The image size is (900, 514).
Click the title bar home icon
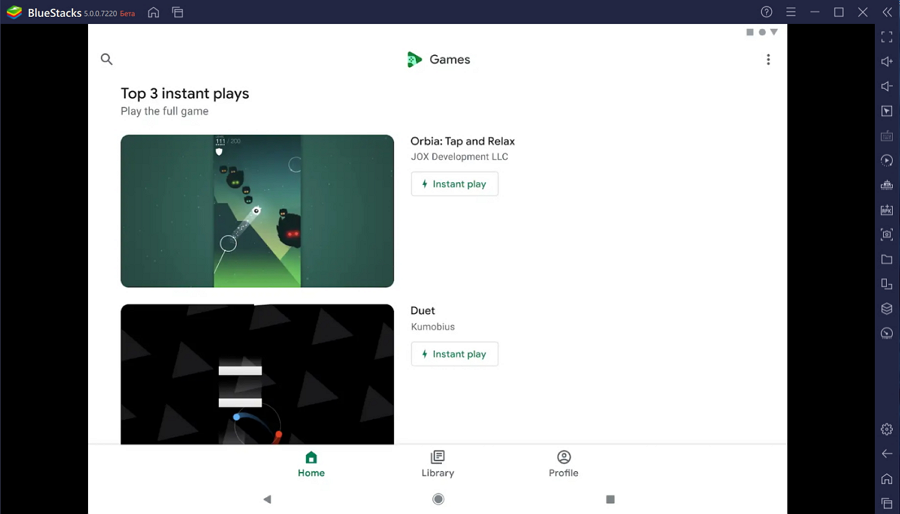pyautogui.click(x=153, y=12)
